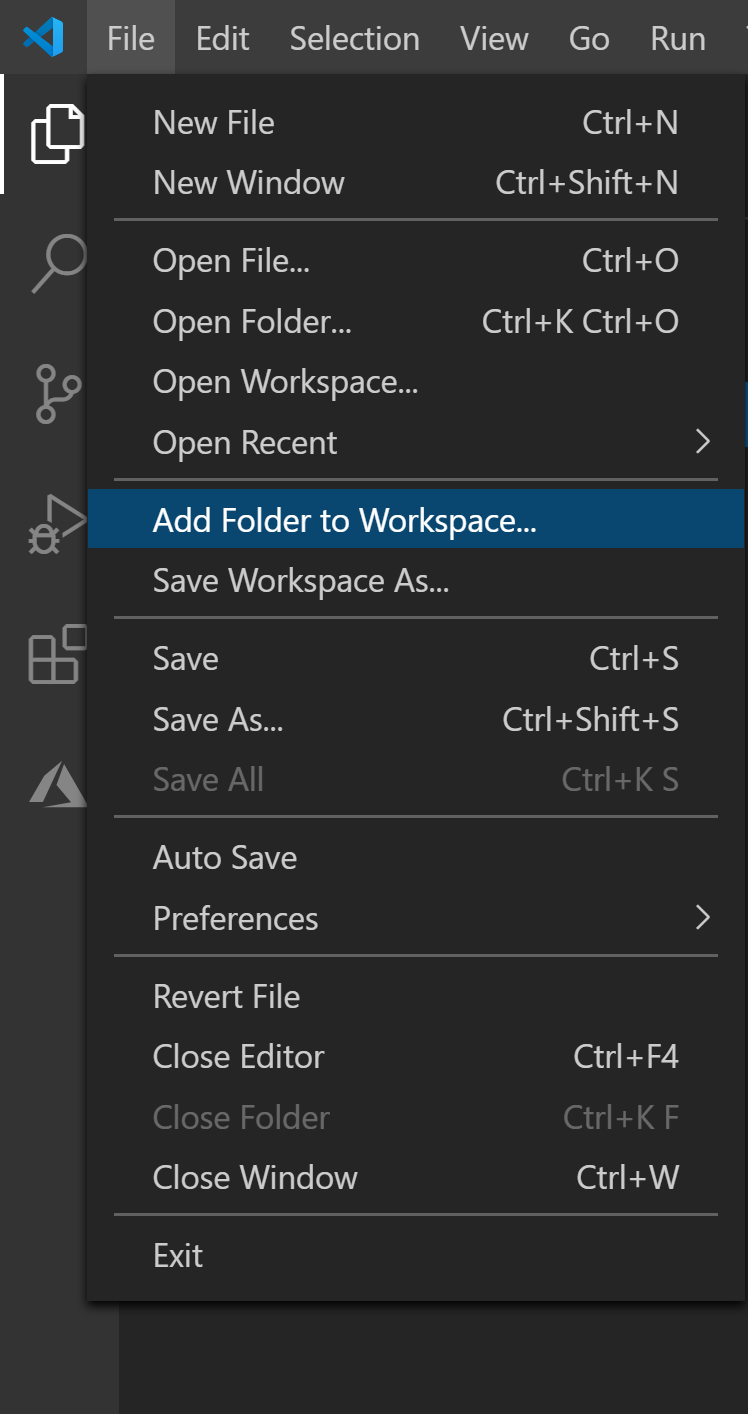748x1414 pixels.
Task: Open the Search view icon
Action: (58, 262)
